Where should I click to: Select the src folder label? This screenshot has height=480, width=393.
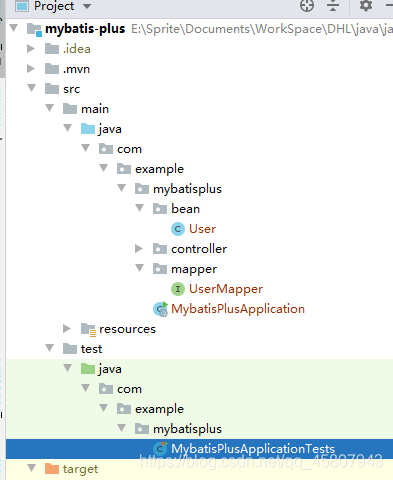pyautogui.click(x=71, y=89)
